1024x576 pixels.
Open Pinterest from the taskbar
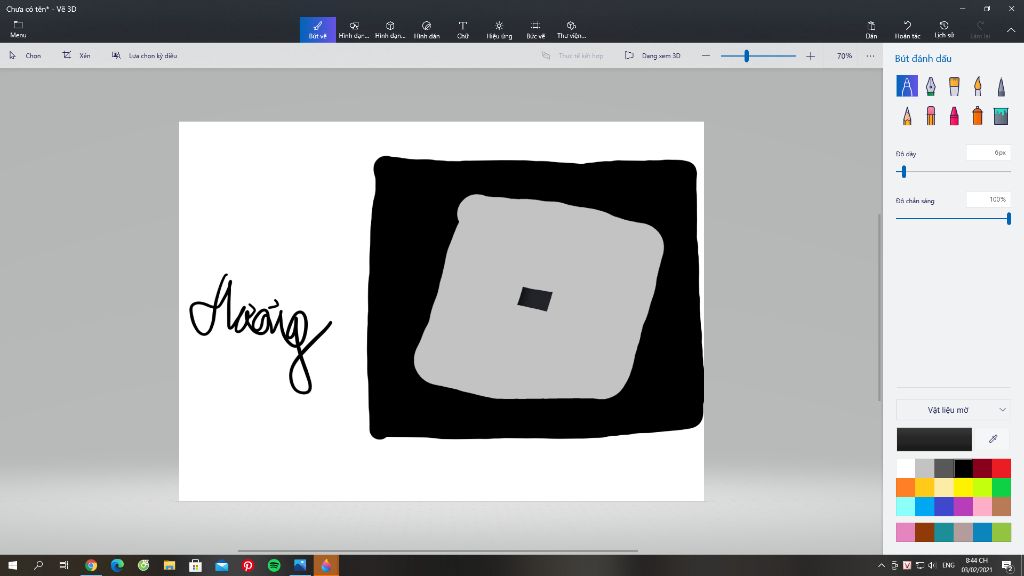[248, 565]
